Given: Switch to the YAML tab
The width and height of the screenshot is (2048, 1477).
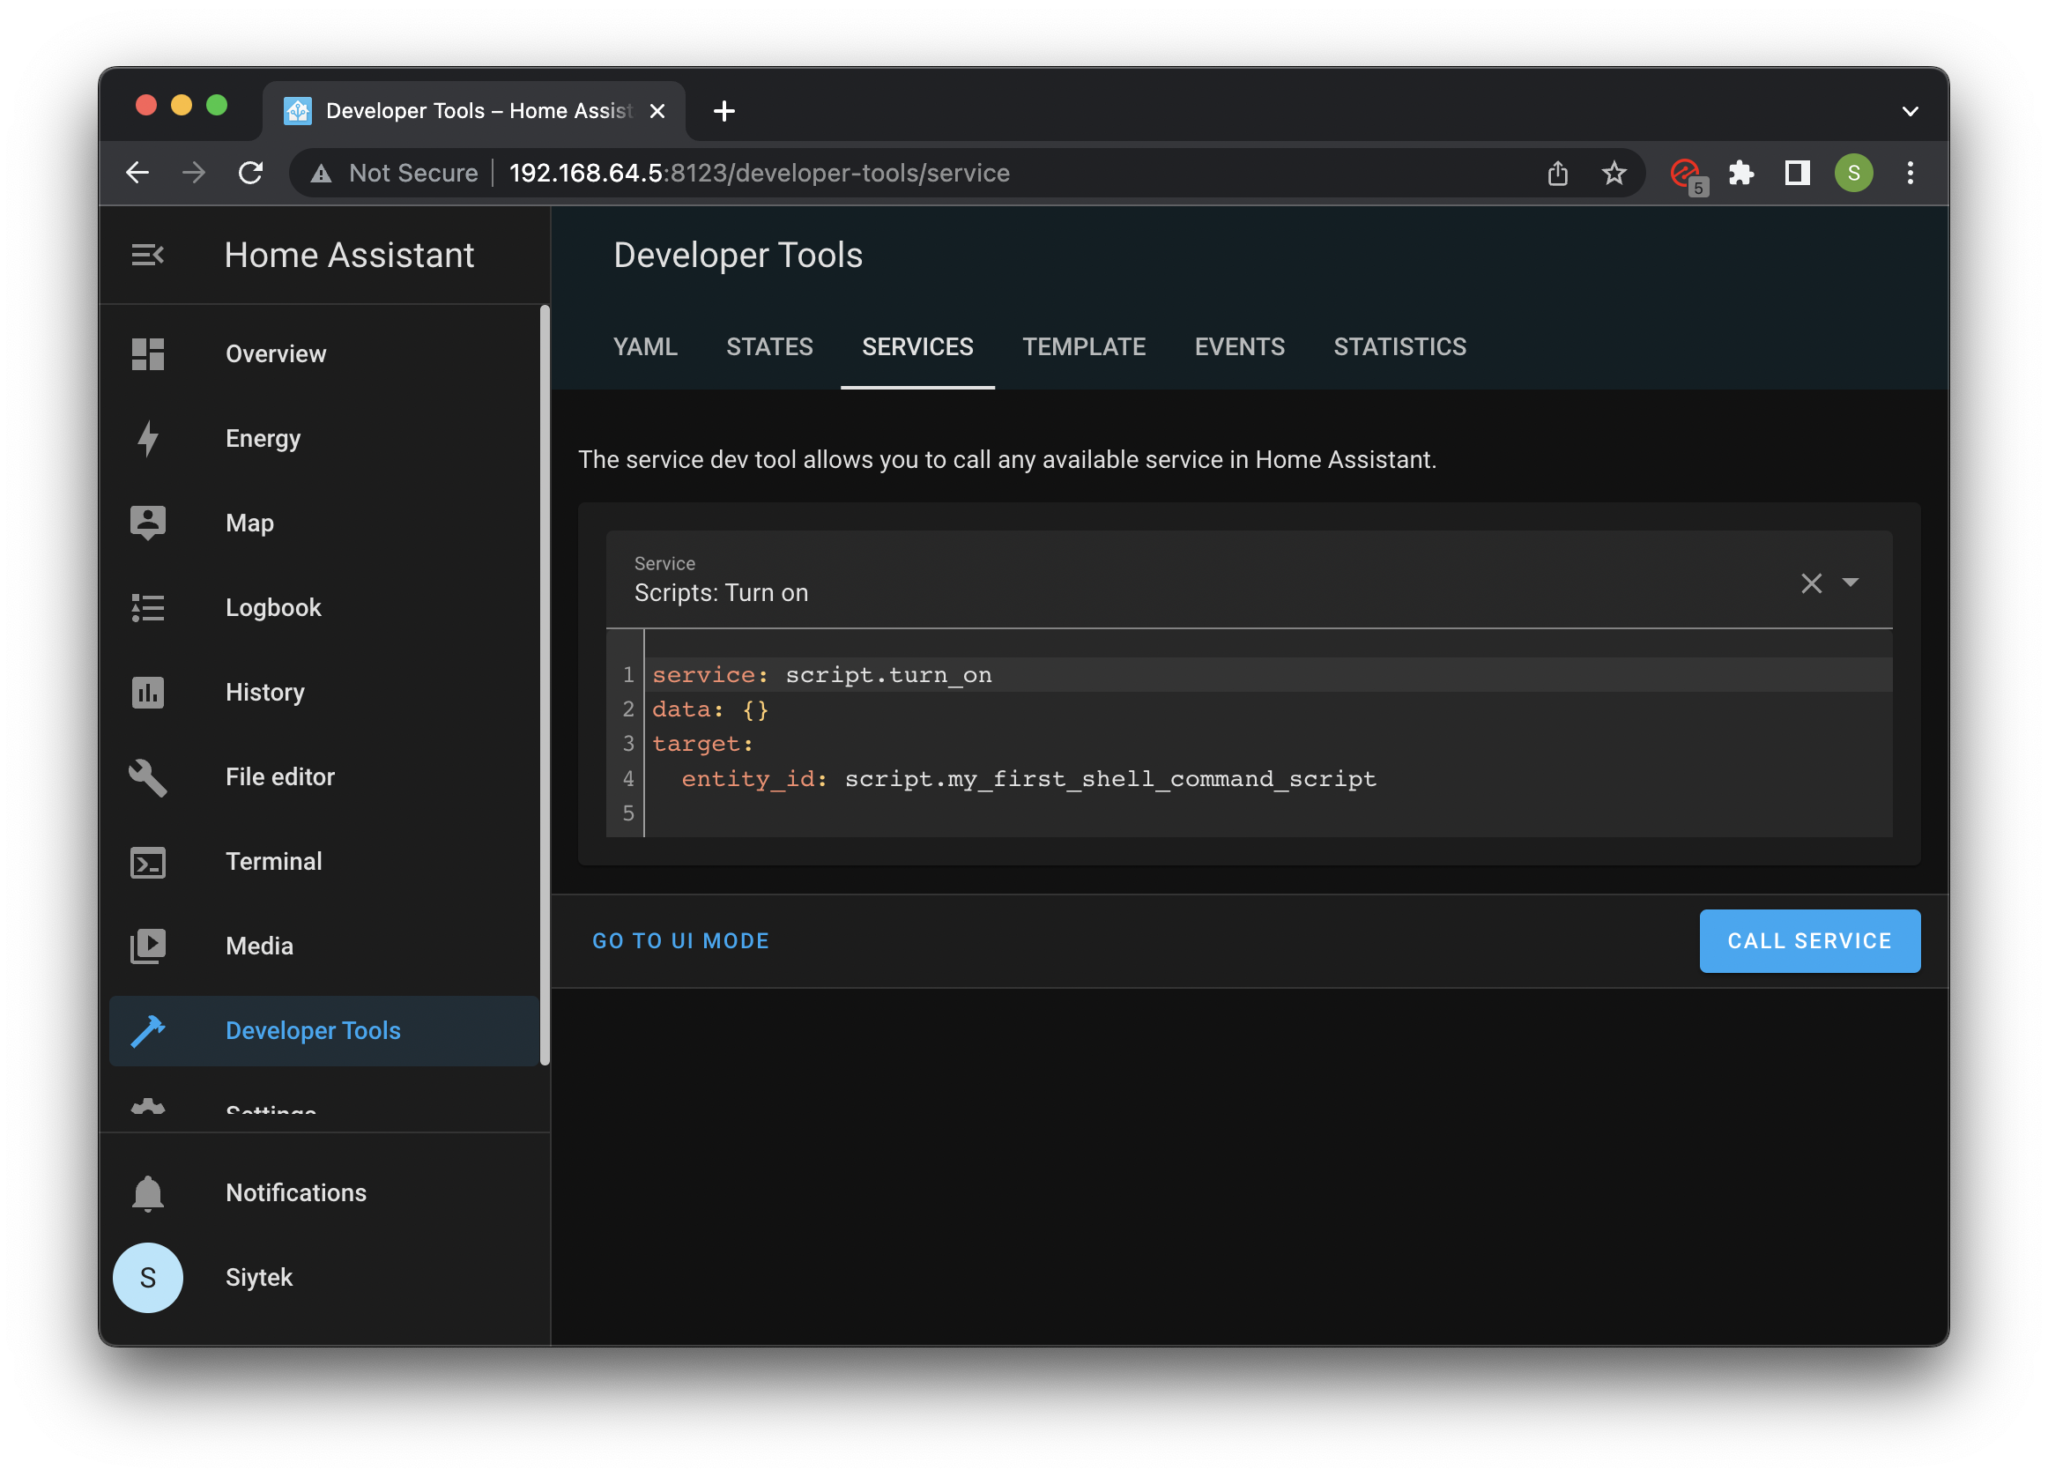Looking at the screenshot, I should coord(645,347).
